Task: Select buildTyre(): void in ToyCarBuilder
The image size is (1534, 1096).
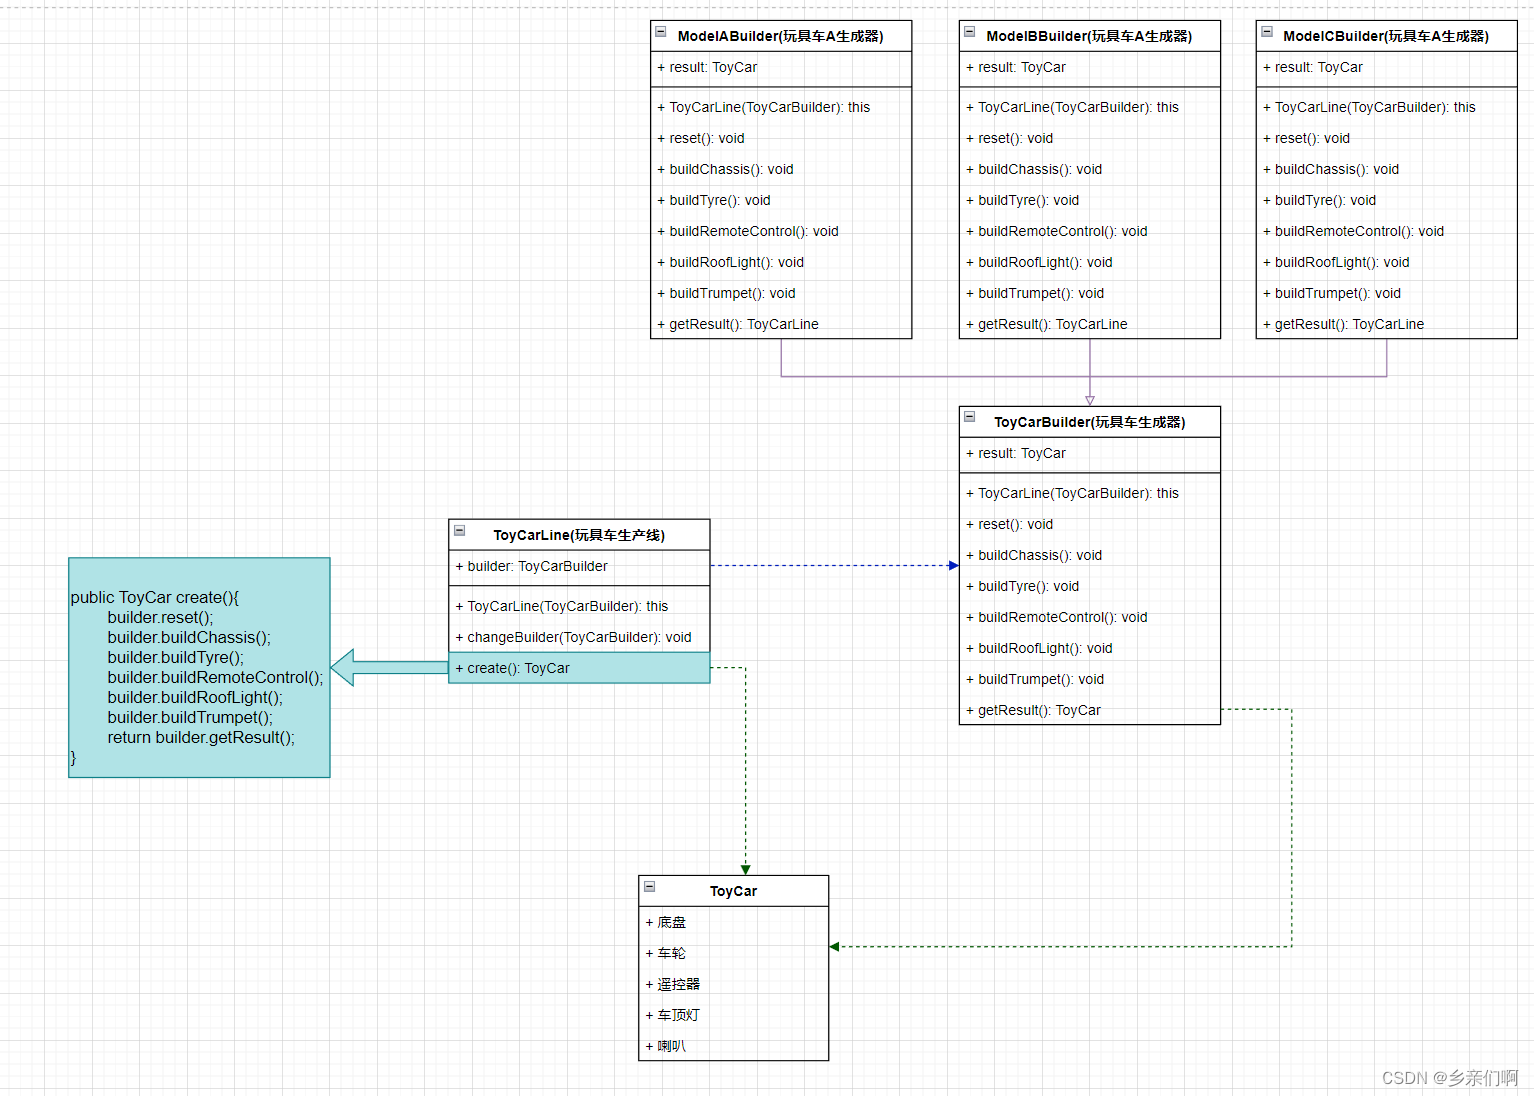Action: (1090, 586)
